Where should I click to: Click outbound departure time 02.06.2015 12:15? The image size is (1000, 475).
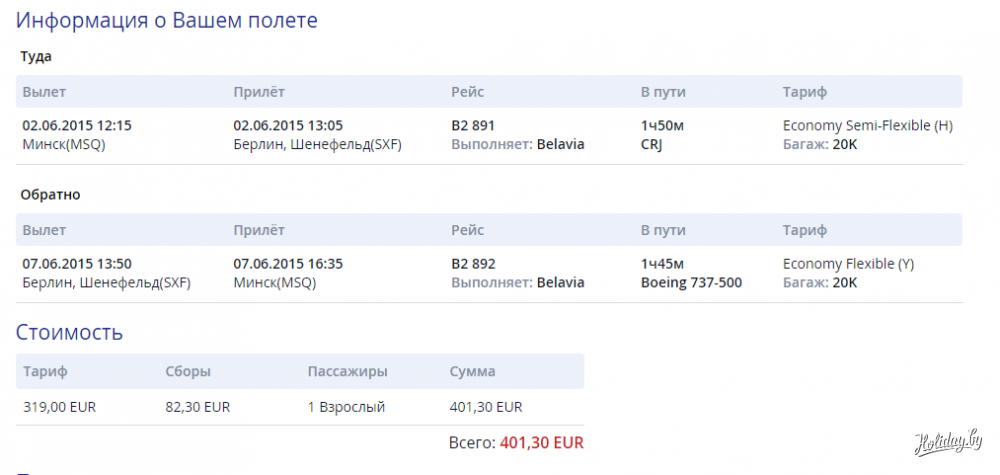(77, 126)
